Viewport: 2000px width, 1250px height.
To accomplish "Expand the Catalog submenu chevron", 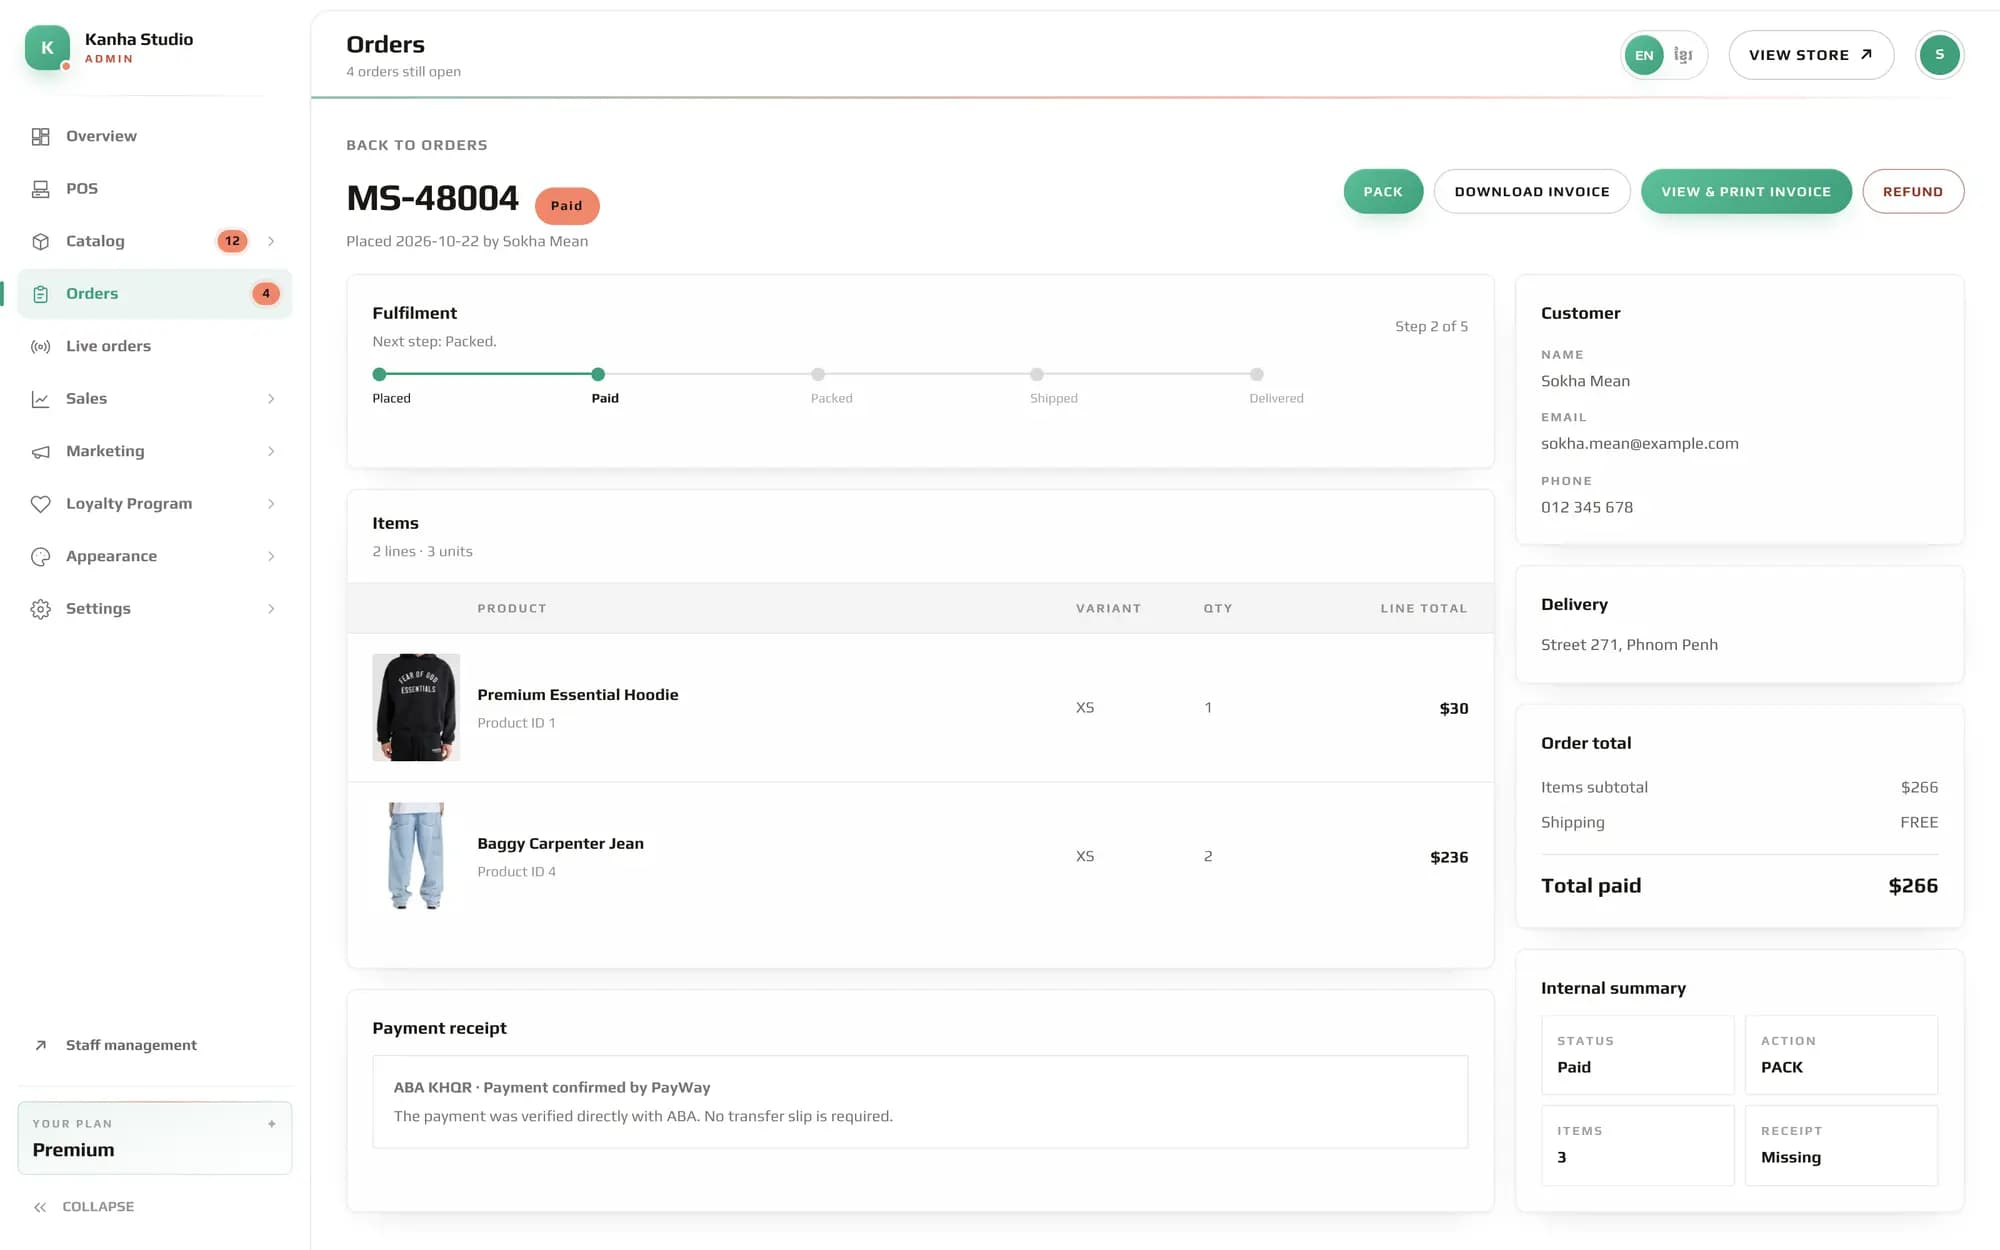I will point(271,241).
